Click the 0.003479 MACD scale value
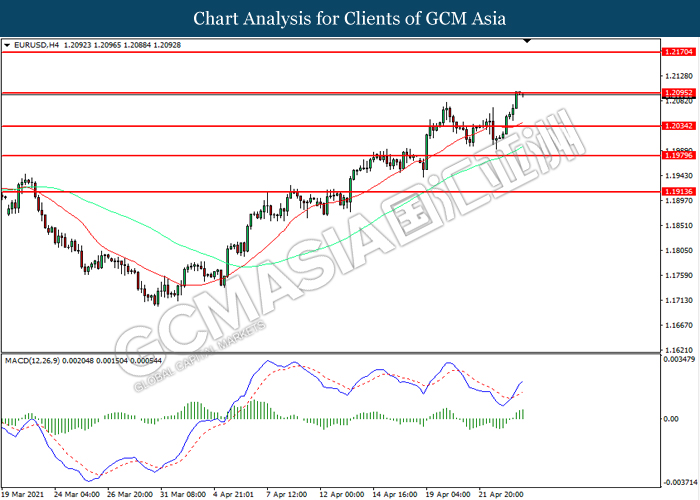 (679, 359)
